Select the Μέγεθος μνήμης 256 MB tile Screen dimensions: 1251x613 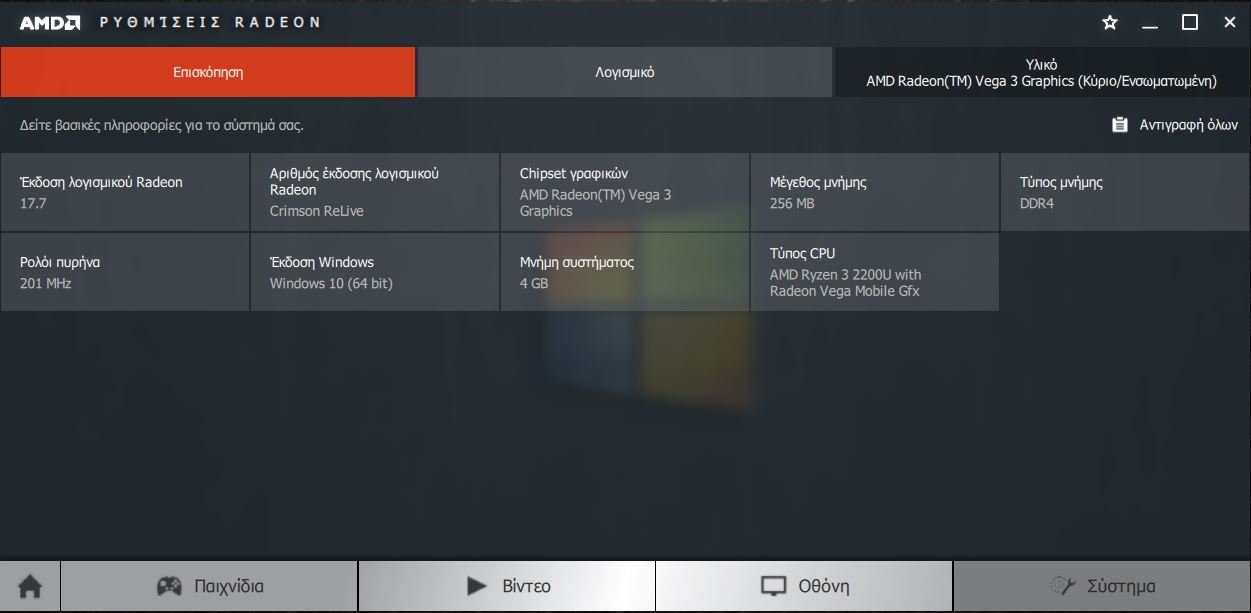(875, 192)
